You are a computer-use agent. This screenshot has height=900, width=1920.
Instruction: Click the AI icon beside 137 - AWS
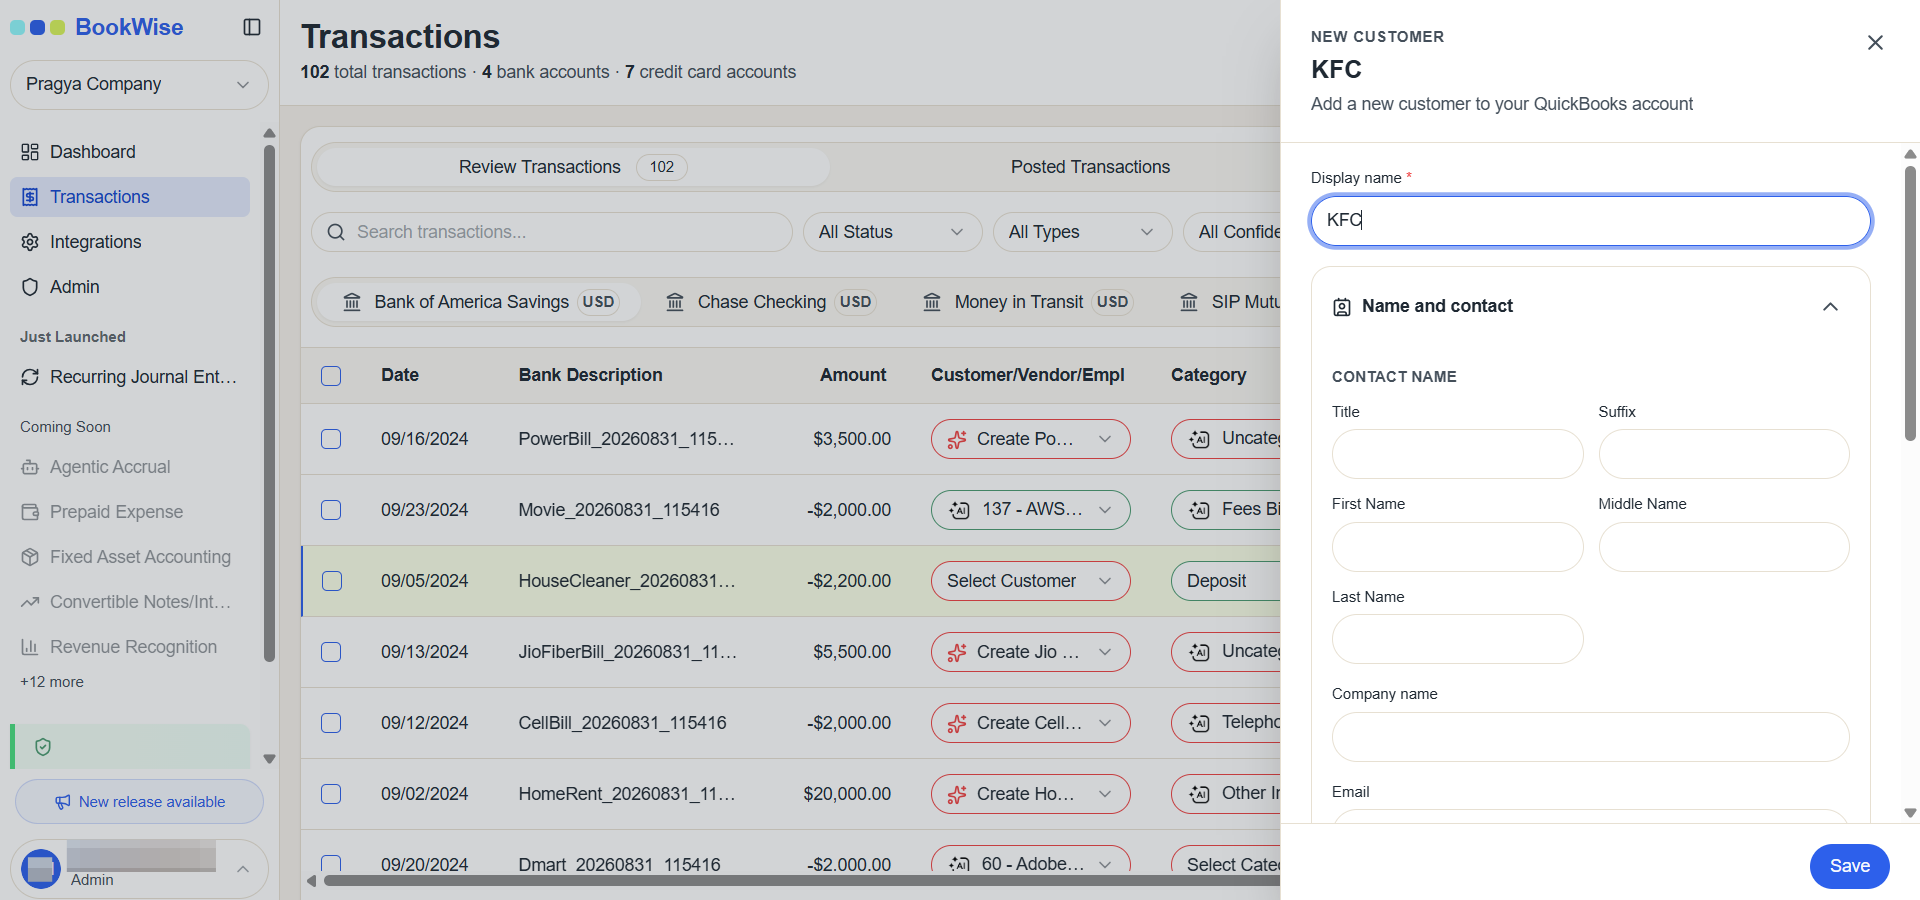[x=960, y=510]
